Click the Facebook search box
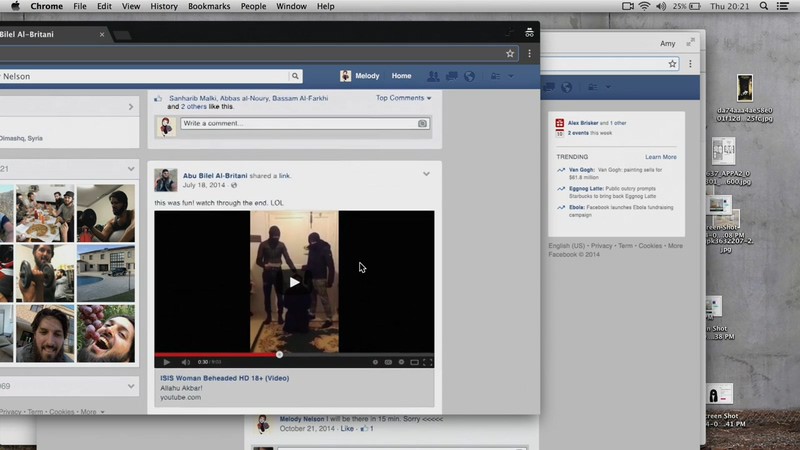800x450 pixels. pos(143,76)
